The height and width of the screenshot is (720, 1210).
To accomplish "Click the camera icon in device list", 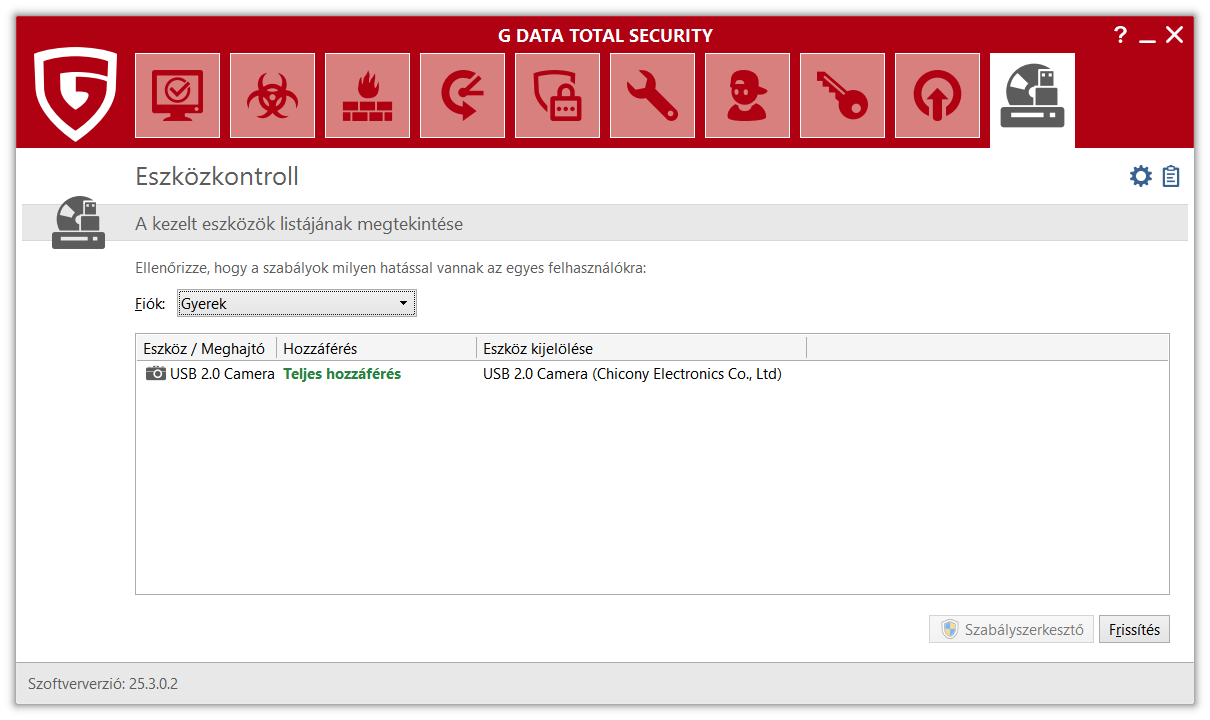I will click(x=156, y=374).
